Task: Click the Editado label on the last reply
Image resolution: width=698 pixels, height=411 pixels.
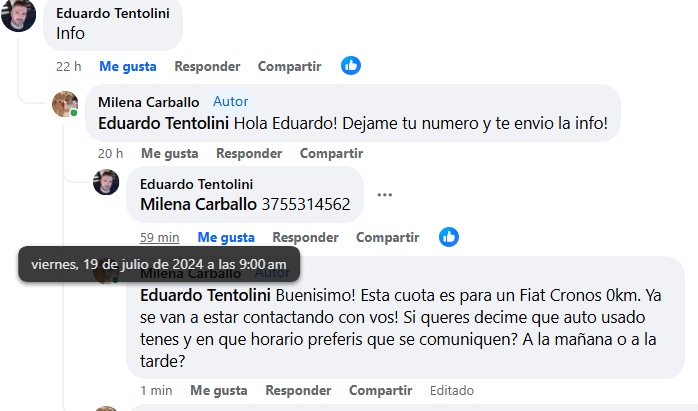Action: (452, 390)
